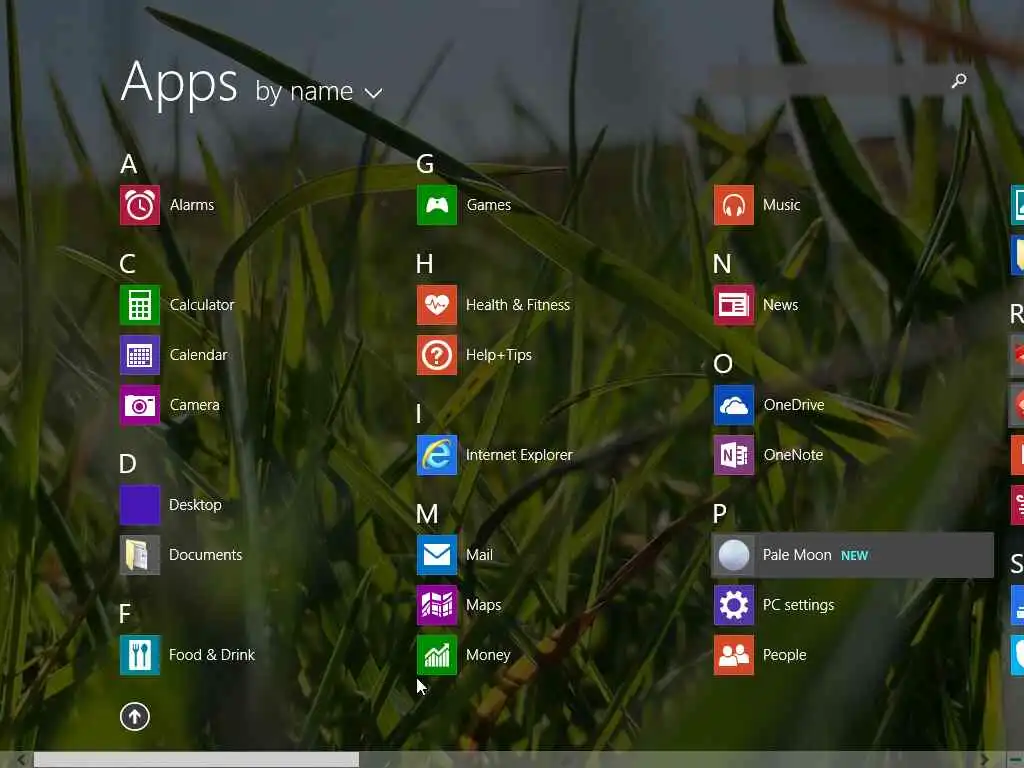Select the letter G group header
The image size is (1024, 768).
[x=425, y=164]
